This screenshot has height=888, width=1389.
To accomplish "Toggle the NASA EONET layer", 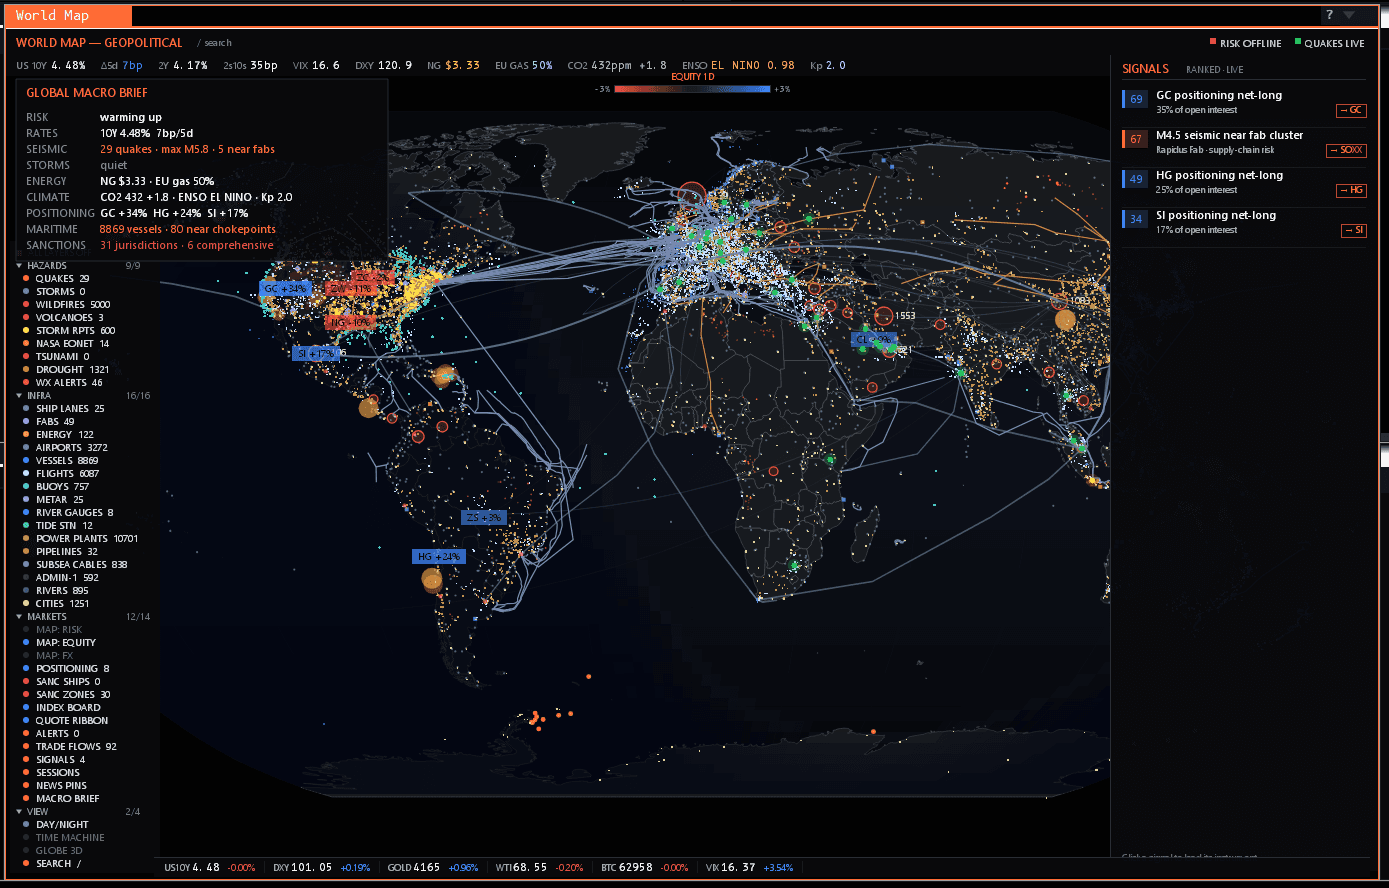I will (x=65, y=343).
